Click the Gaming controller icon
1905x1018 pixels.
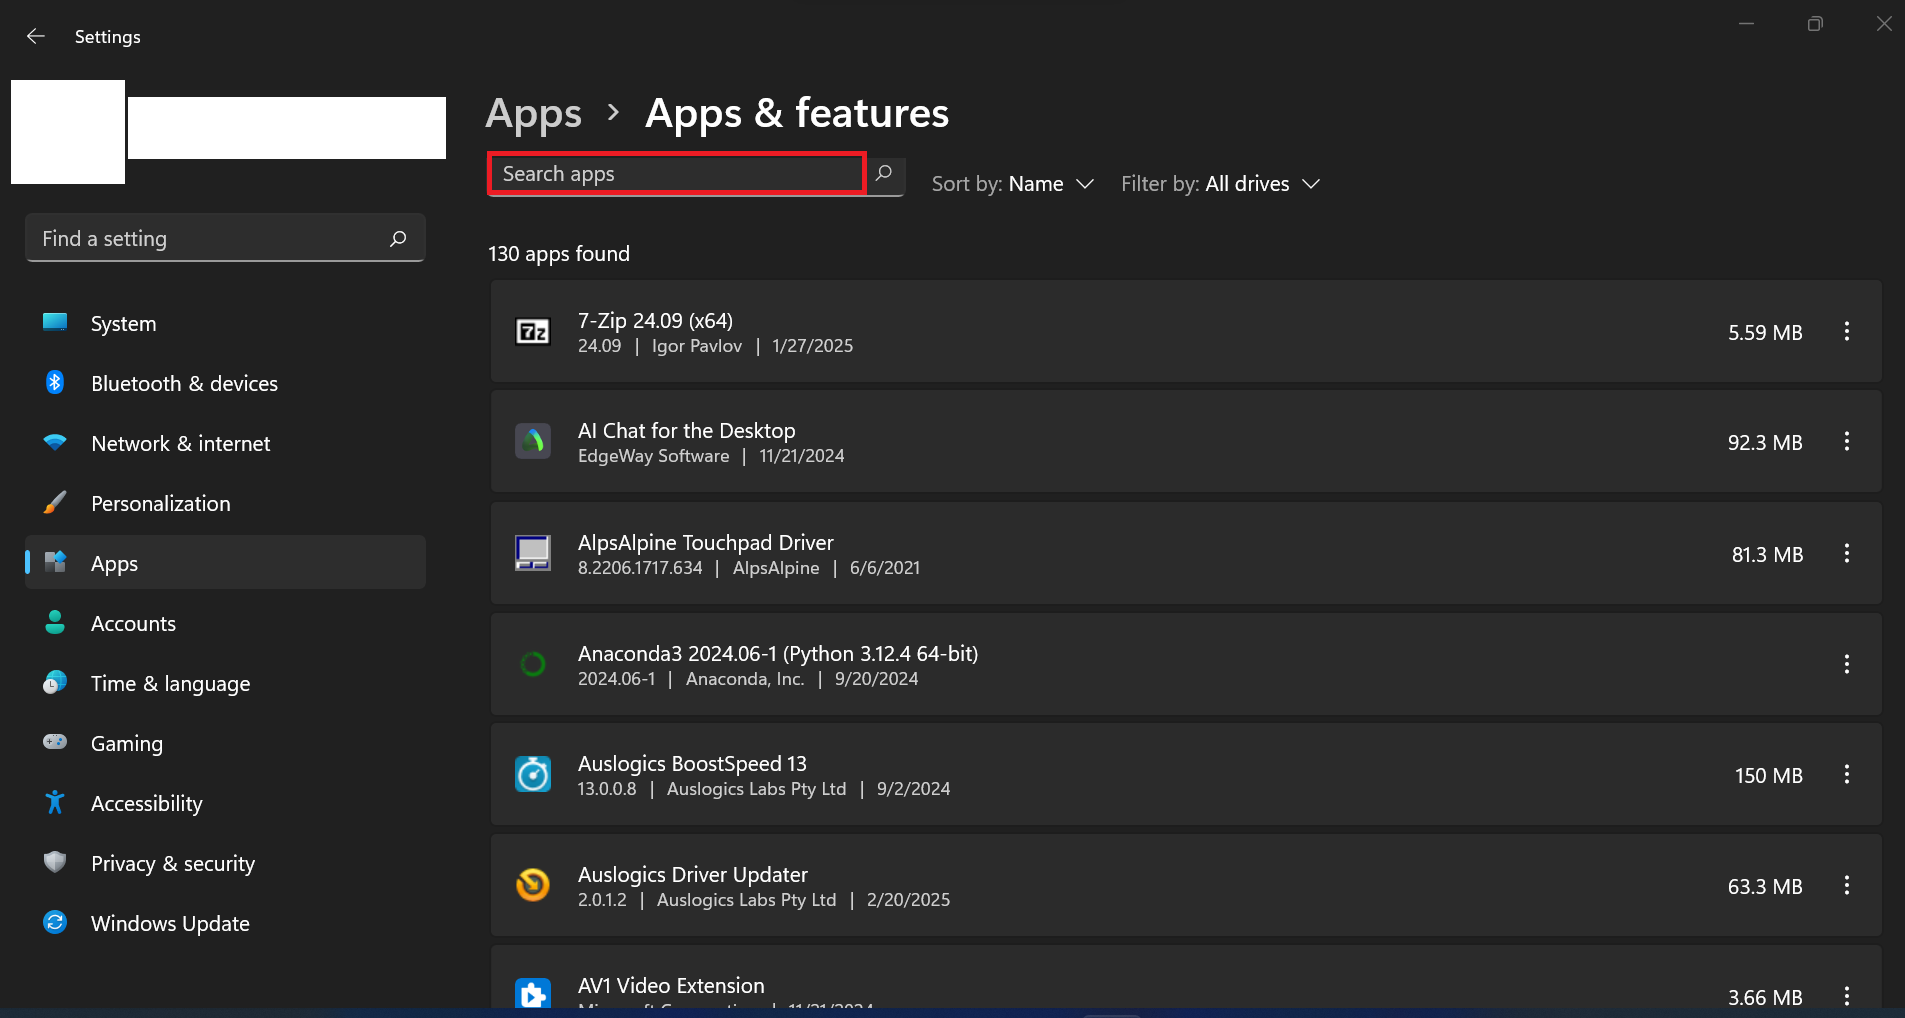[x=55, y=742]
